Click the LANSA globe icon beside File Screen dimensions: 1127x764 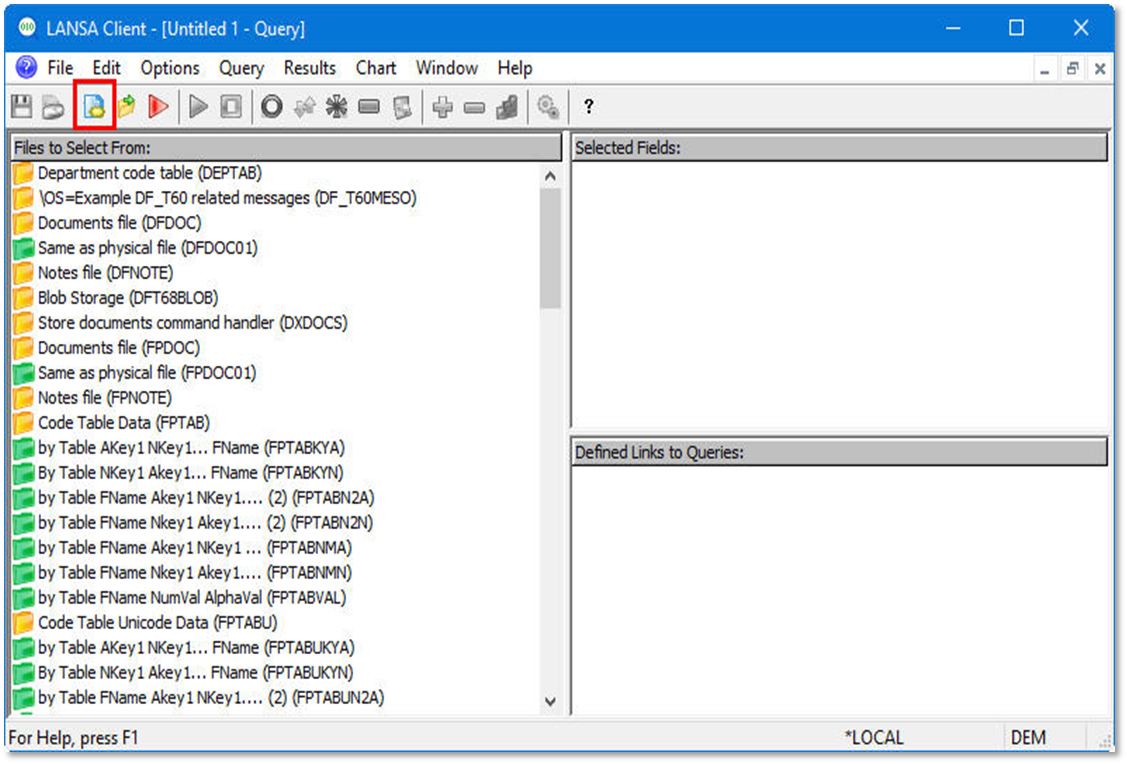(x=27, y=68)
